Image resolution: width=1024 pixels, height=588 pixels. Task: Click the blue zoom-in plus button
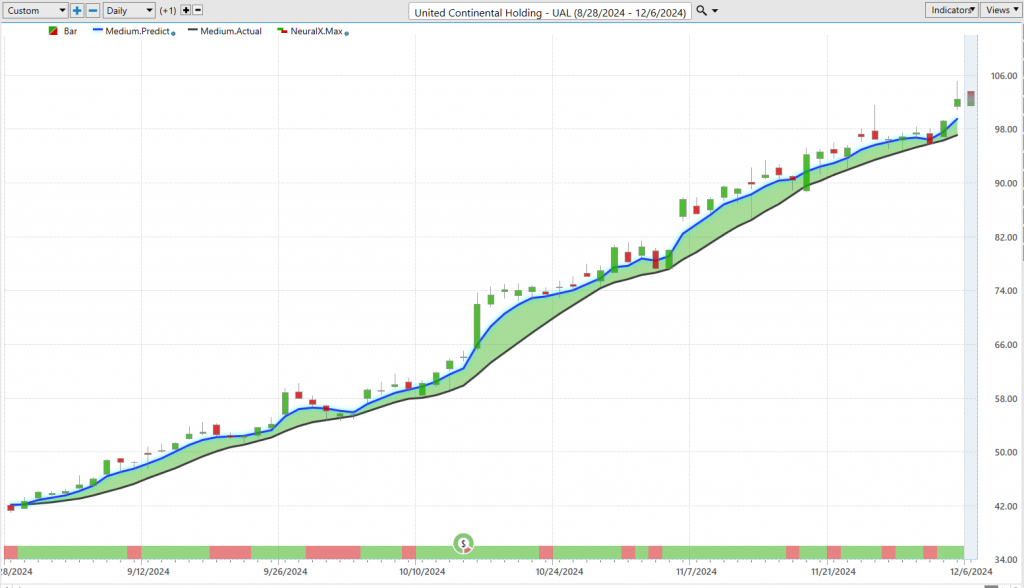[77, 10]
